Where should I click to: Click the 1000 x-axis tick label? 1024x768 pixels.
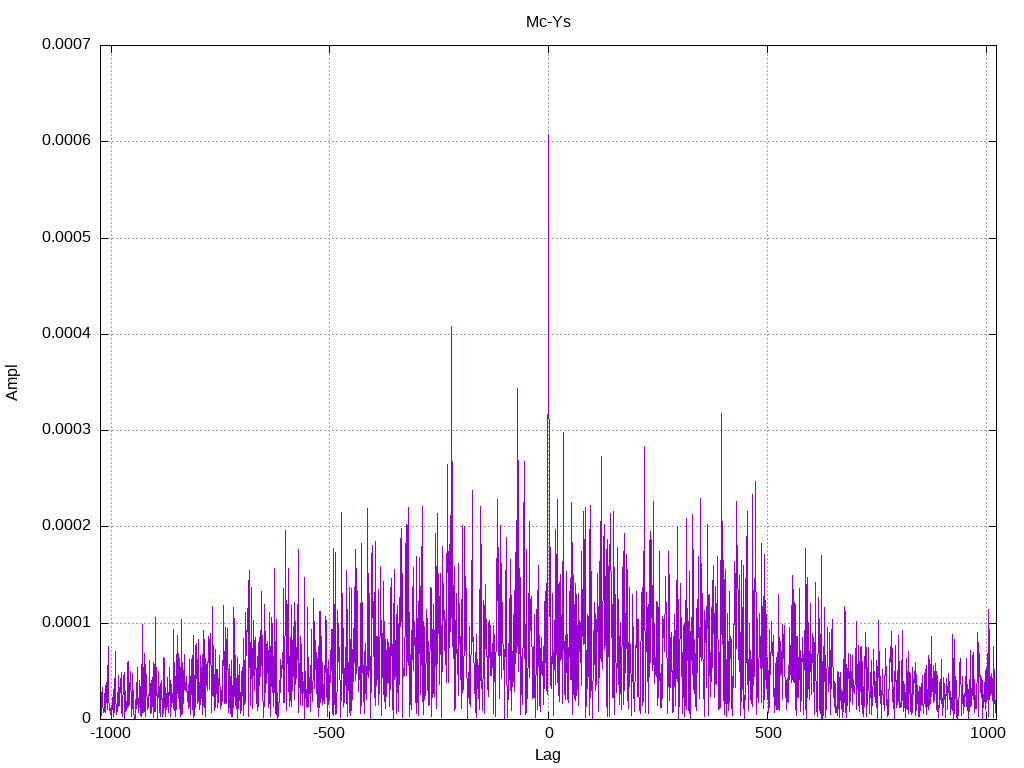987,733
